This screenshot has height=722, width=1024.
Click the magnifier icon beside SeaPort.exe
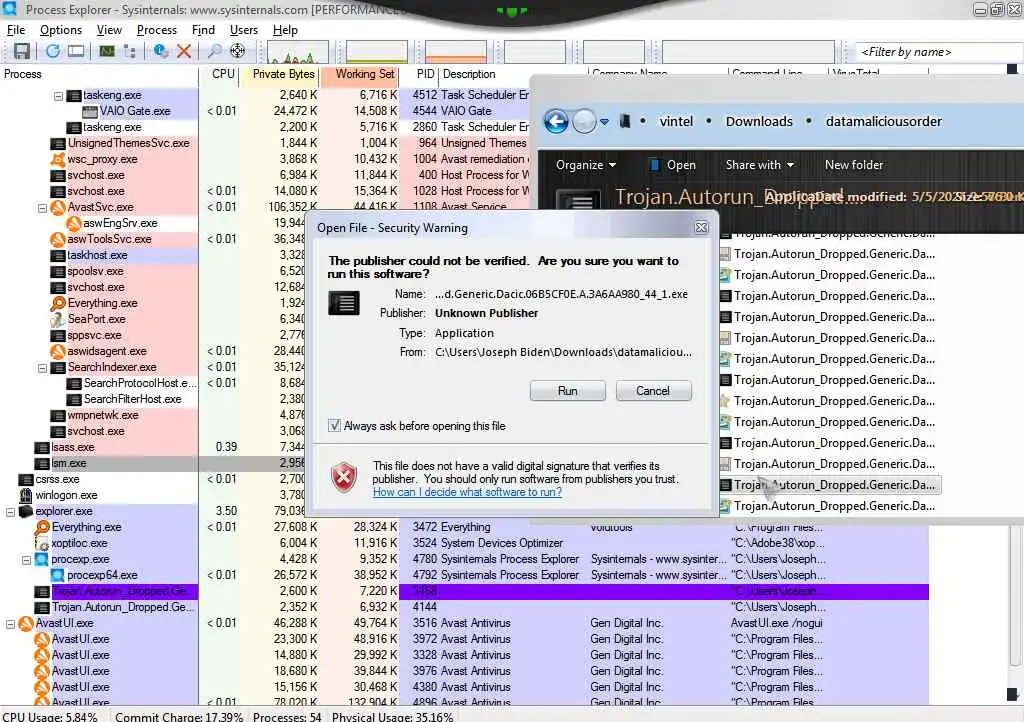coord(58,319)
